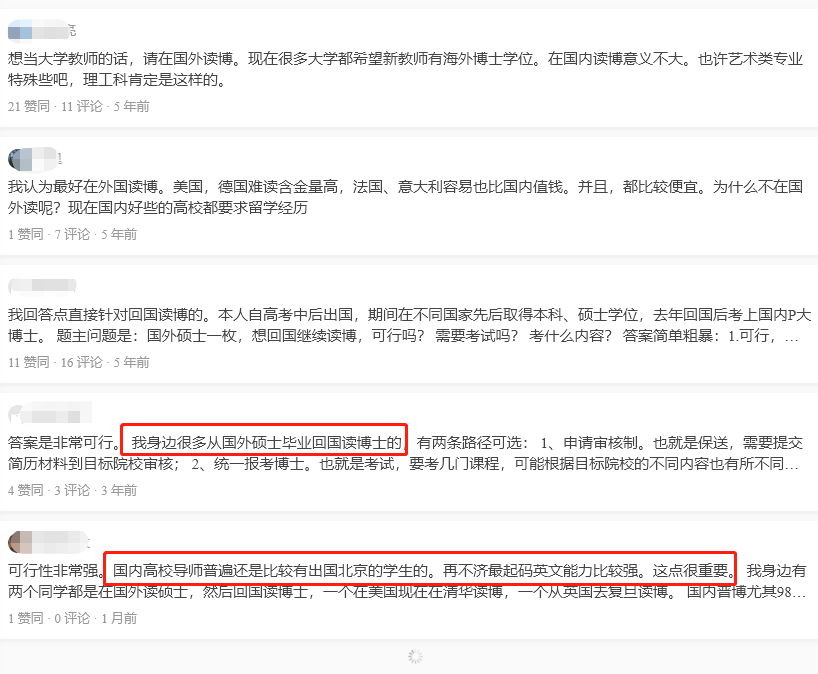Viewport: 818px width, 674px height.
Task: Open the '3 评论' comments link
Action: pos(72,490)
